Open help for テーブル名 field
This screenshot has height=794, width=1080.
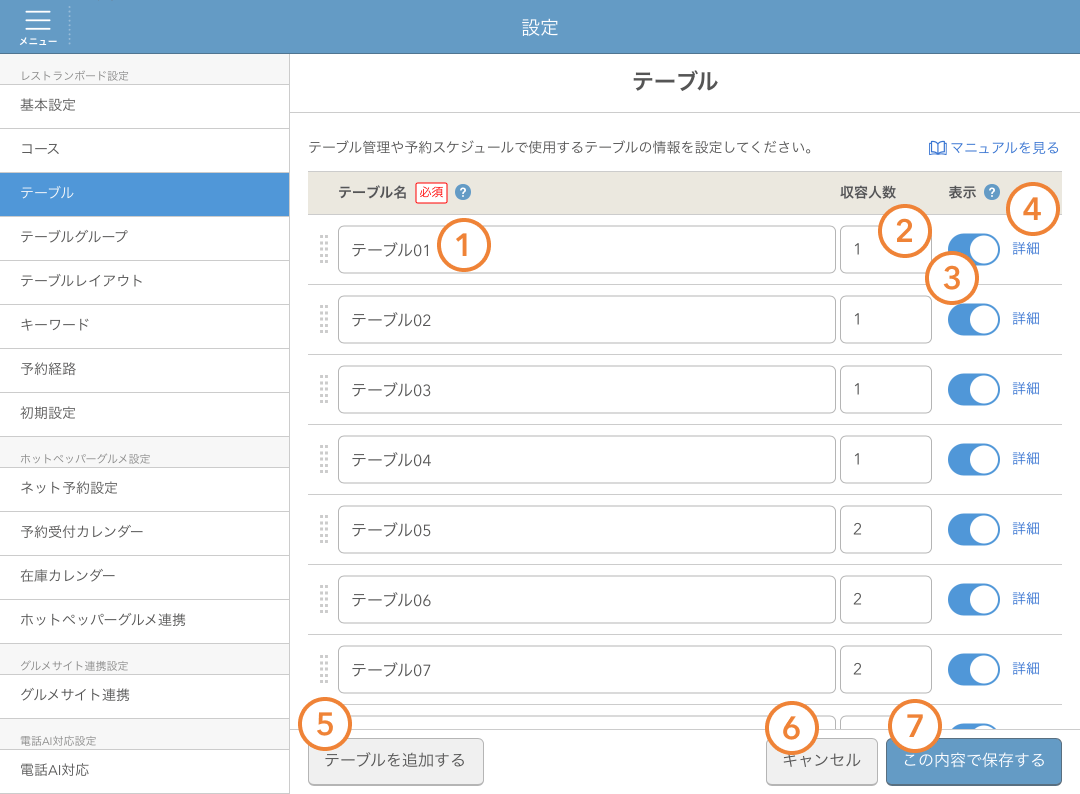coord(462,192)
